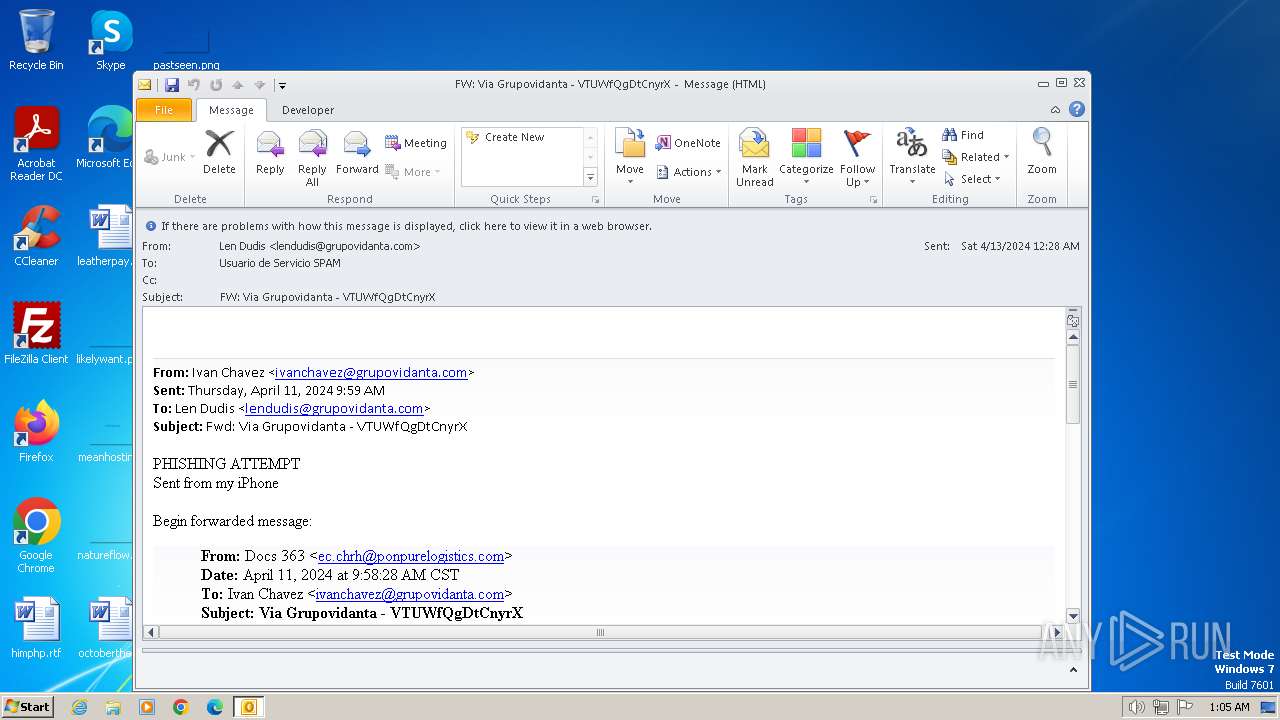Click the Reply icon in the ribbon

270,153
